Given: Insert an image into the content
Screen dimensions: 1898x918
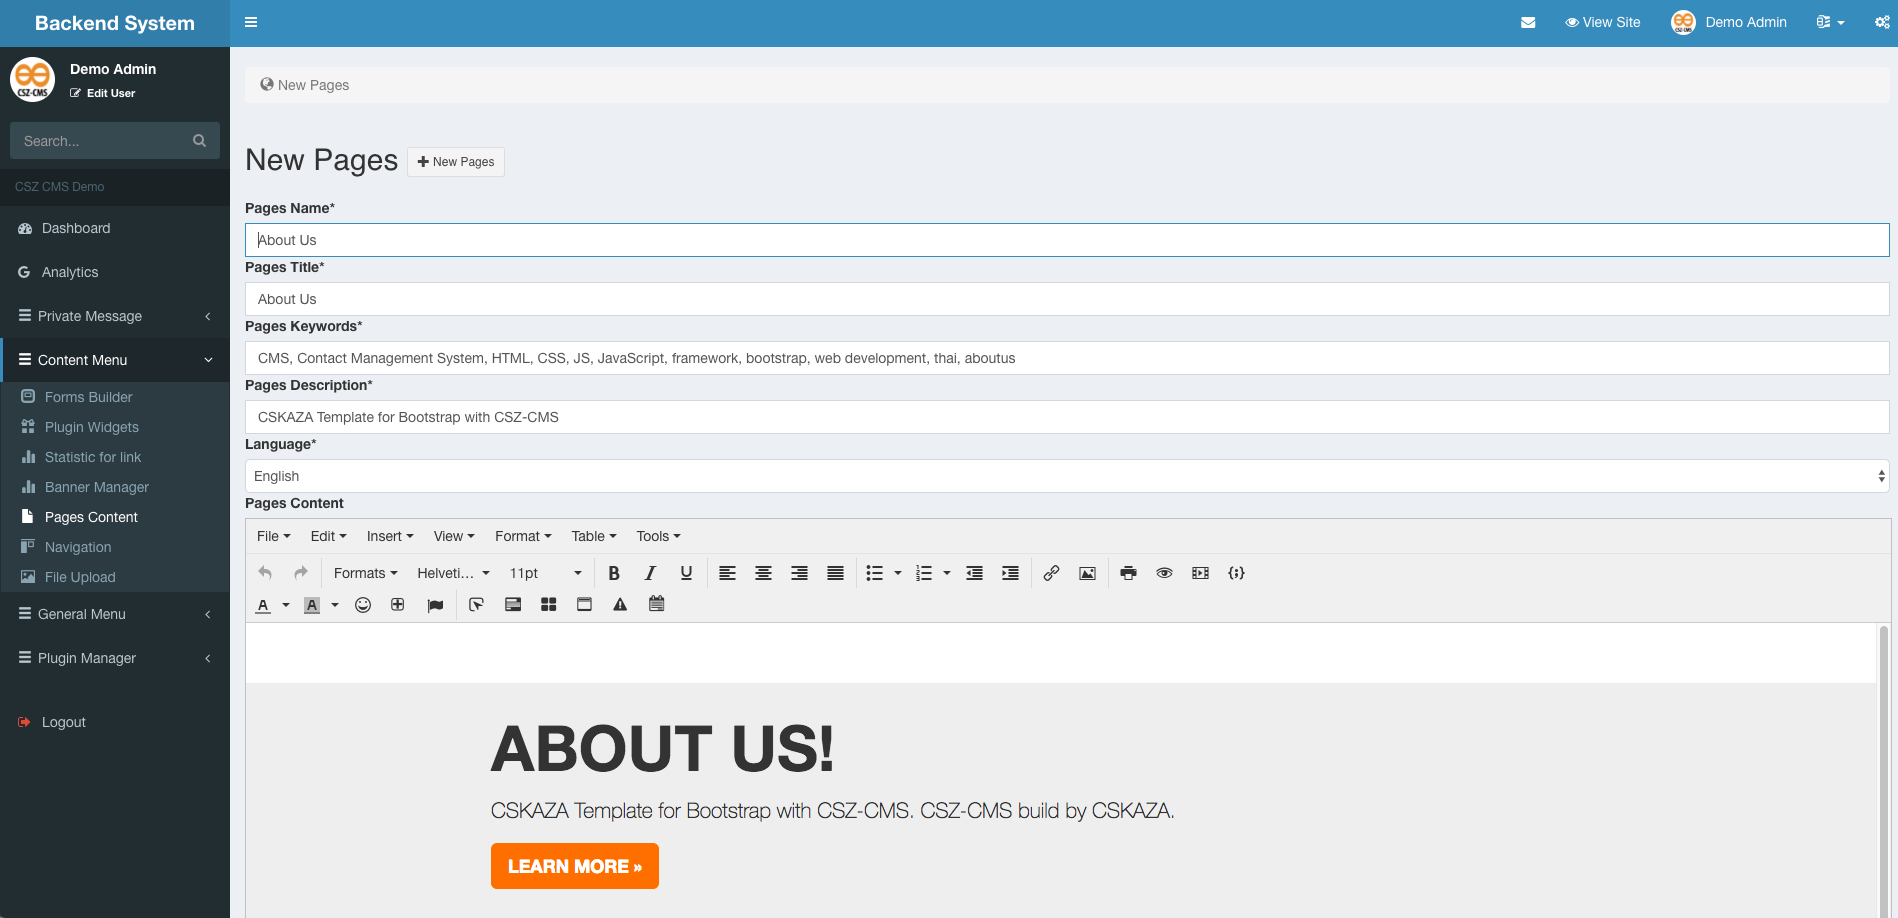Looking at the screenshot, I should tap(1087, 573).
